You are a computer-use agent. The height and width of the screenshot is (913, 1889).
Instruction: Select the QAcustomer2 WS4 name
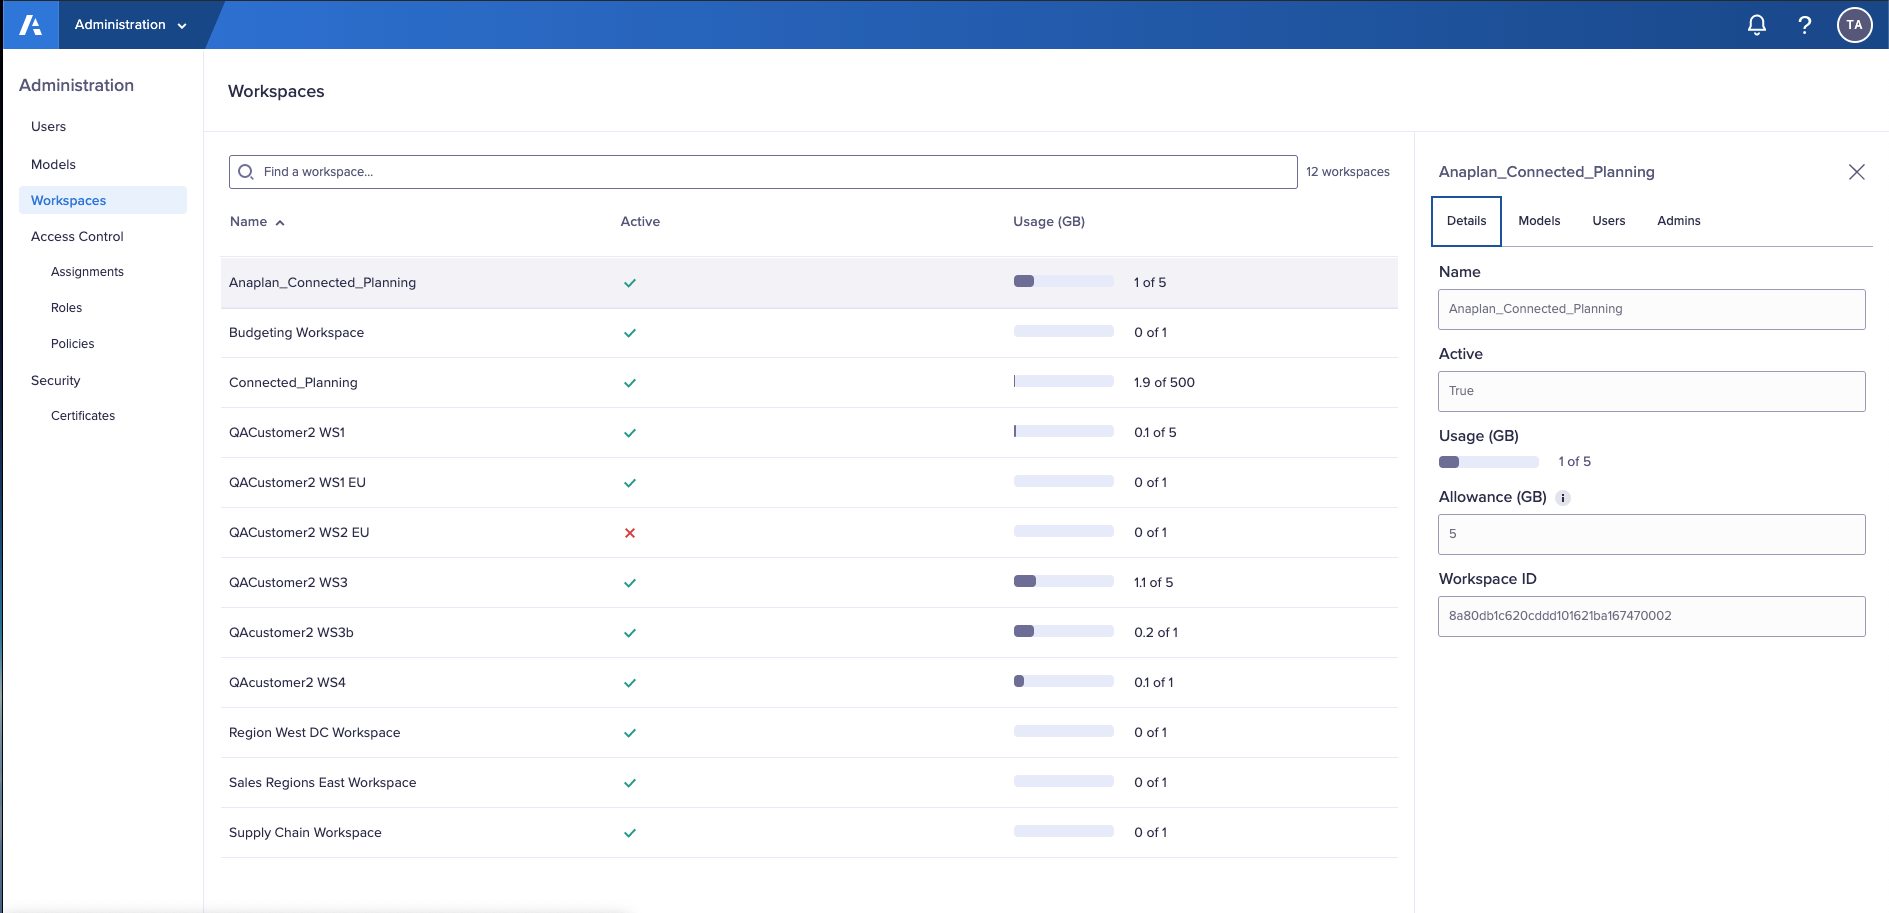[x=287, y=683]
